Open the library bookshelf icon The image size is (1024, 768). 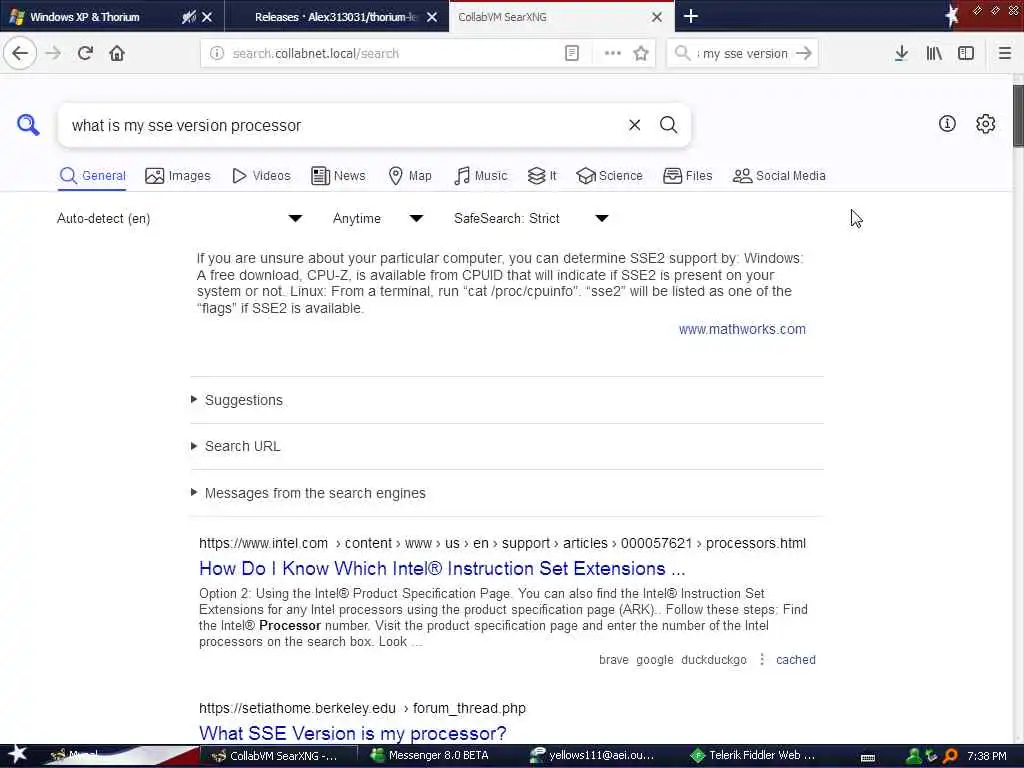(934, 53)
